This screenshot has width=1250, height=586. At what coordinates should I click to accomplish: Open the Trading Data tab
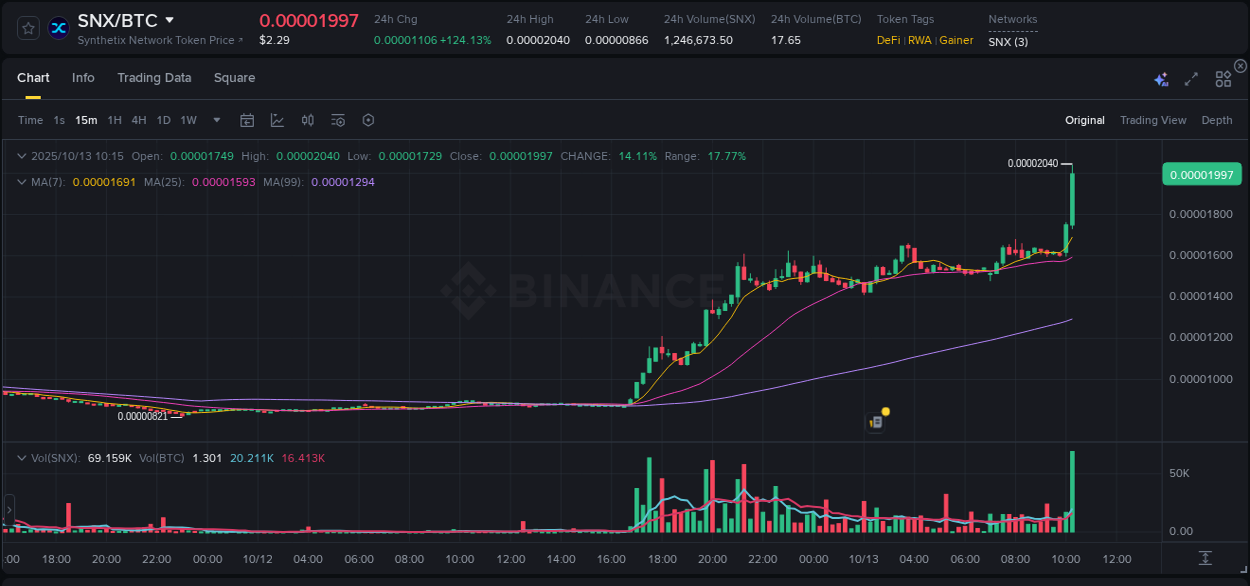[154, 77]
